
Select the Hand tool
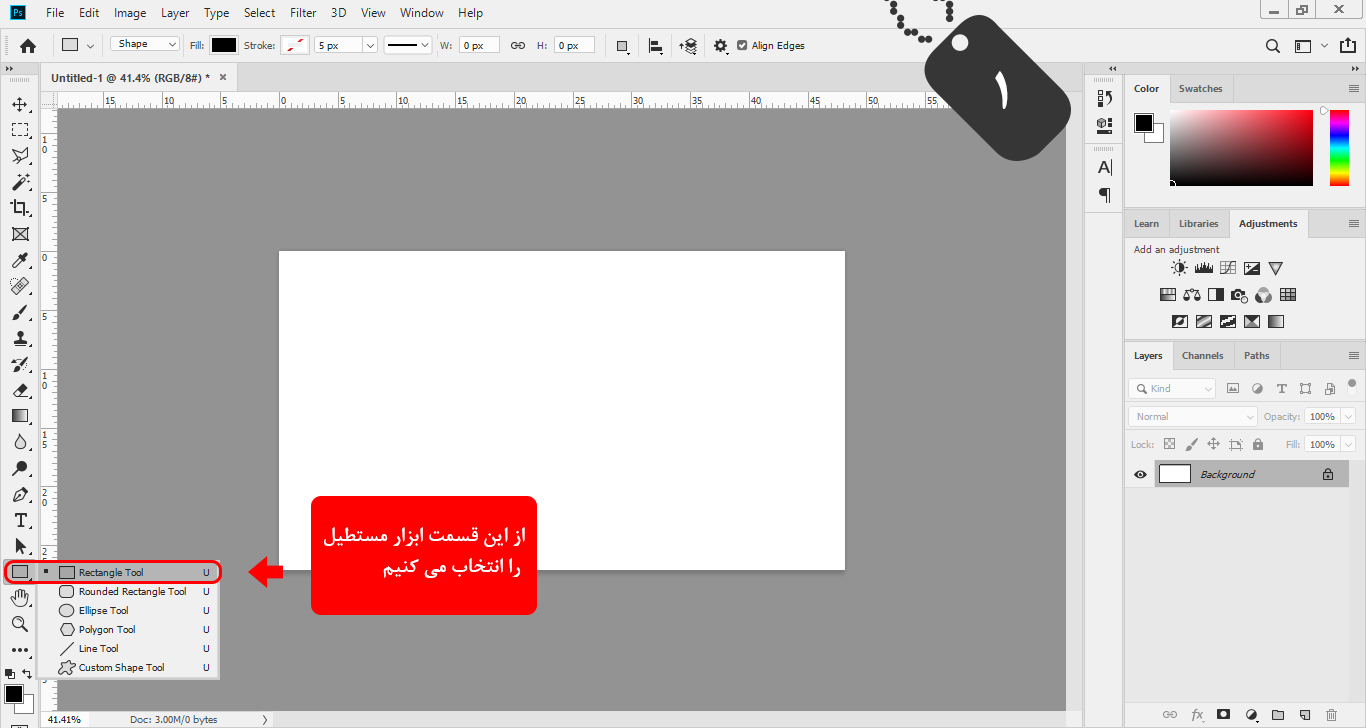tap(20, 598)
